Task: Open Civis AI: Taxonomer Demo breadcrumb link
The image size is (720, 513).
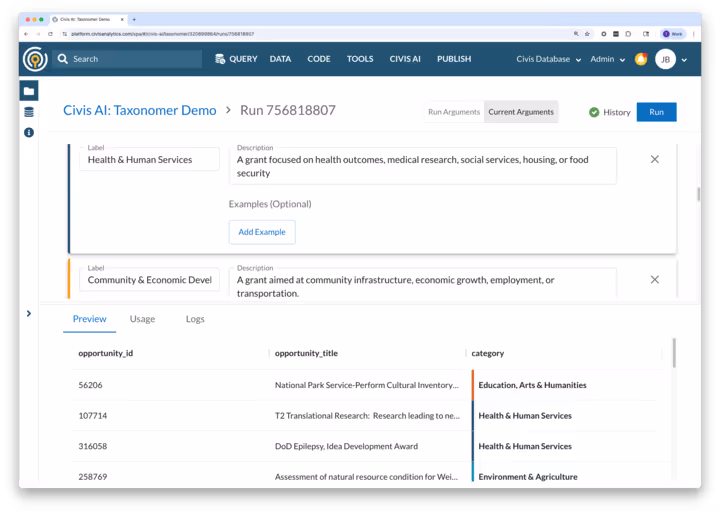Action: click(x=140, y=110)
